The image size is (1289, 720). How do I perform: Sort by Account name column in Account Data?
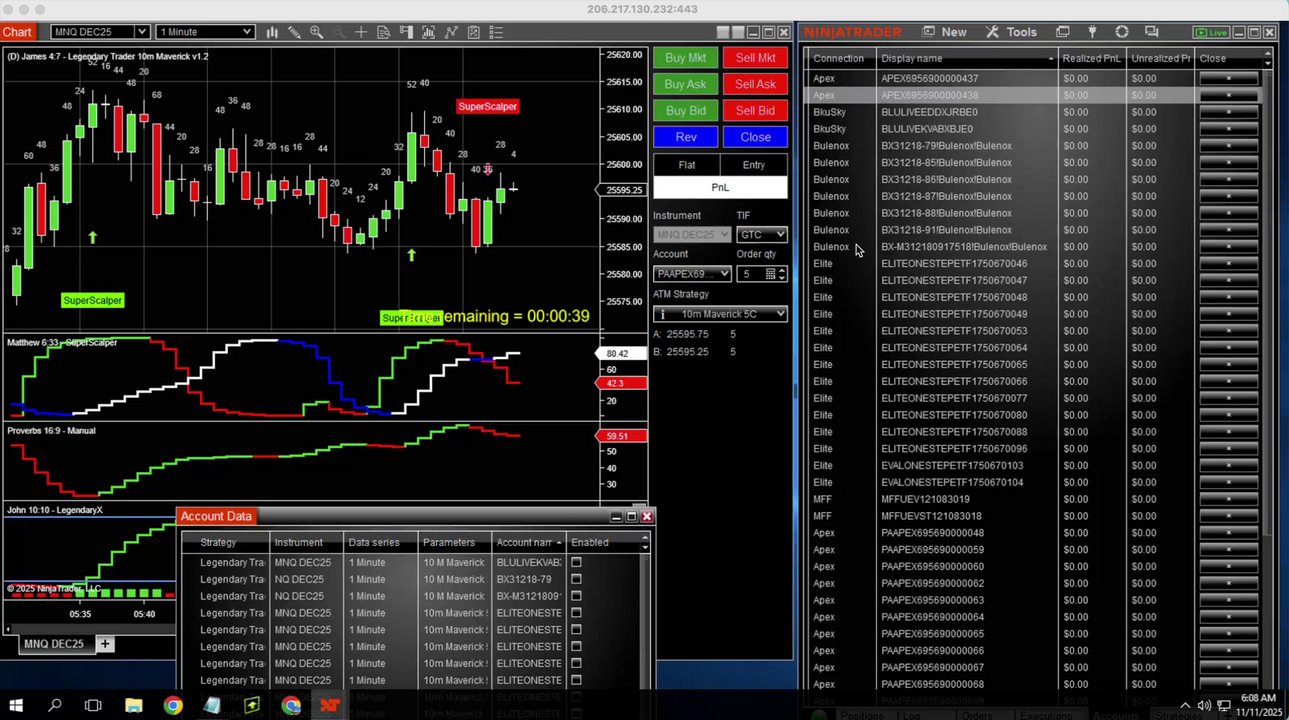point(529,542)
